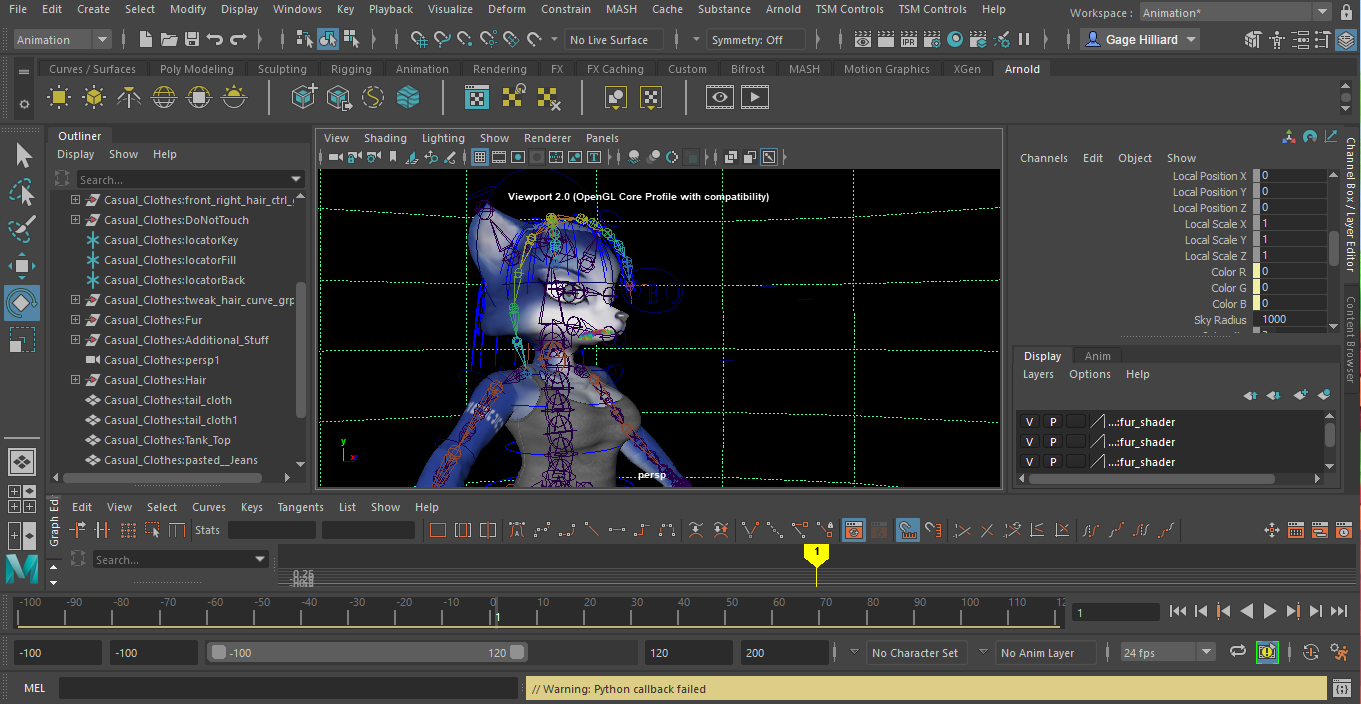This screenshot has width=1361, height=704.
Task: Expand Casual_Clothes:Additional_Stuff node
Action: pyautogui.click(x=75, y=340)
